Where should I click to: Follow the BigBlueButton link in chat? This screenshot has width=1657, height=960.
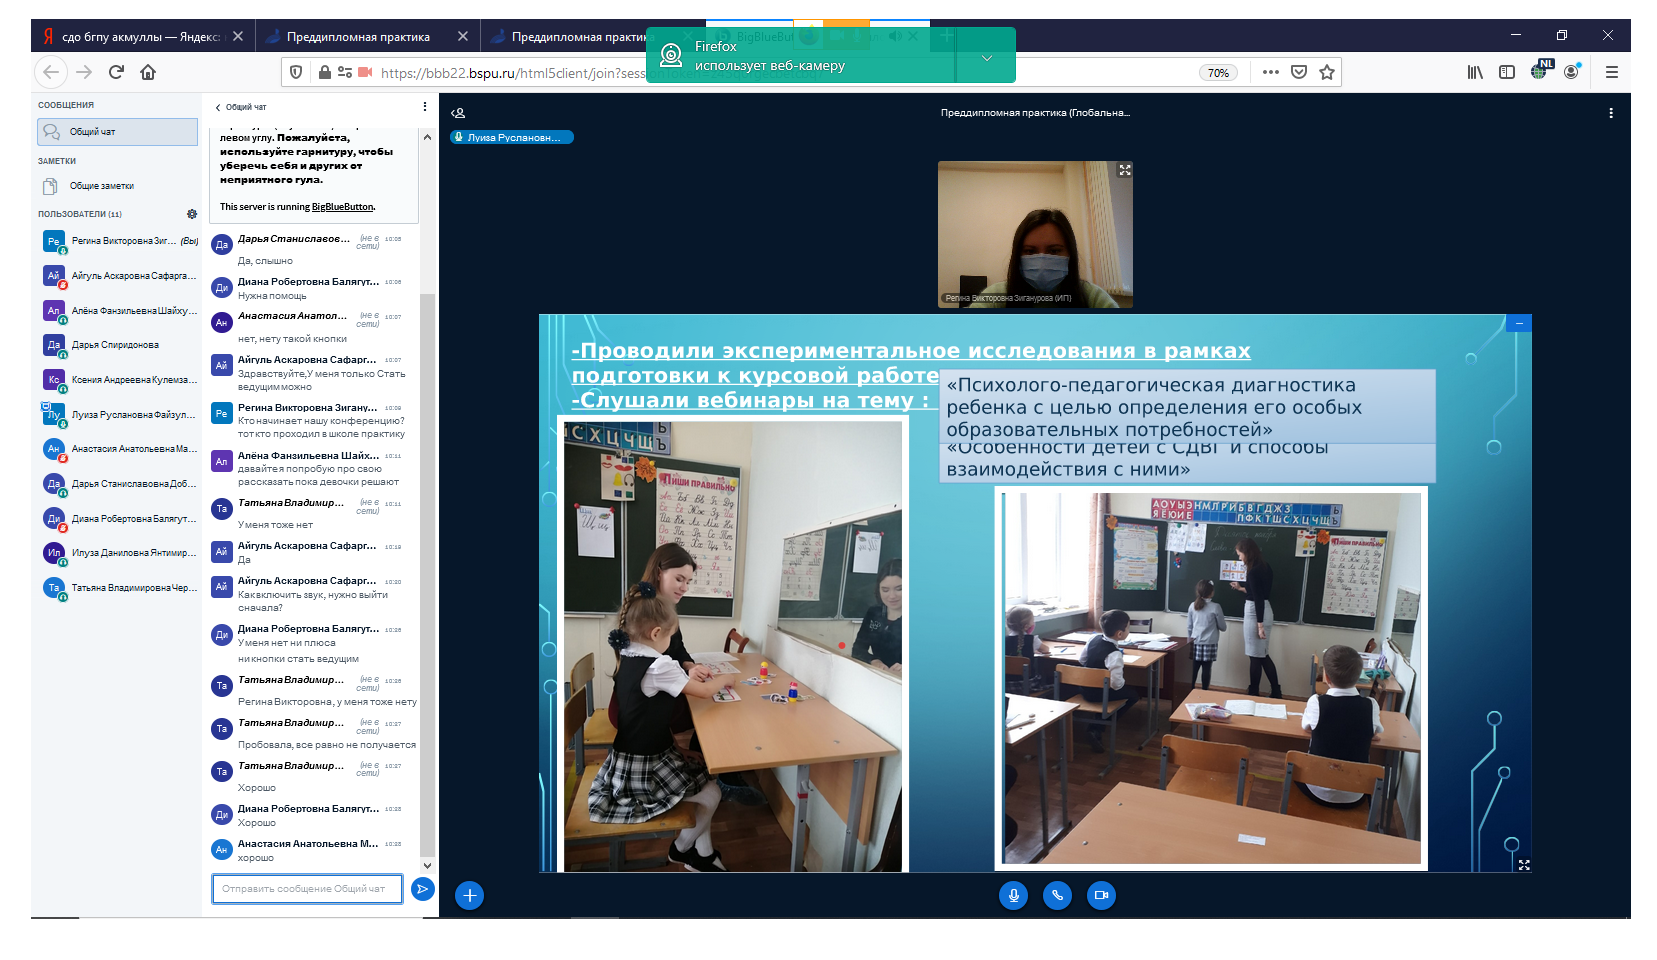coord(342,207)
